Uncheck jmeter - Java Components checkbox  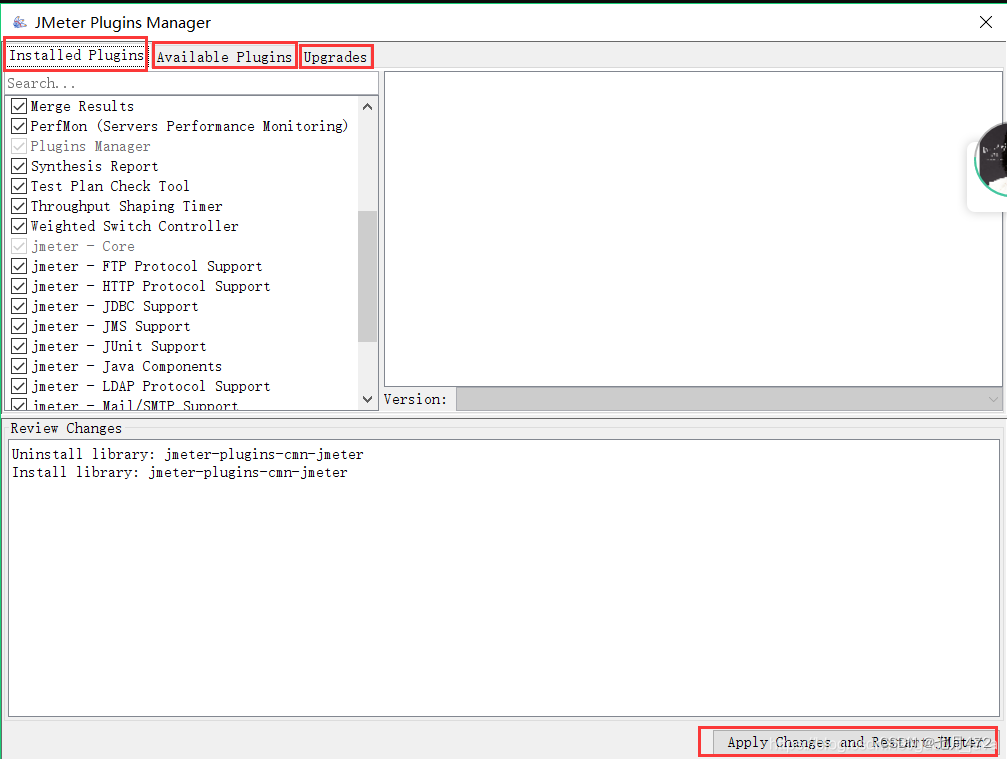(x=19, y=366)
